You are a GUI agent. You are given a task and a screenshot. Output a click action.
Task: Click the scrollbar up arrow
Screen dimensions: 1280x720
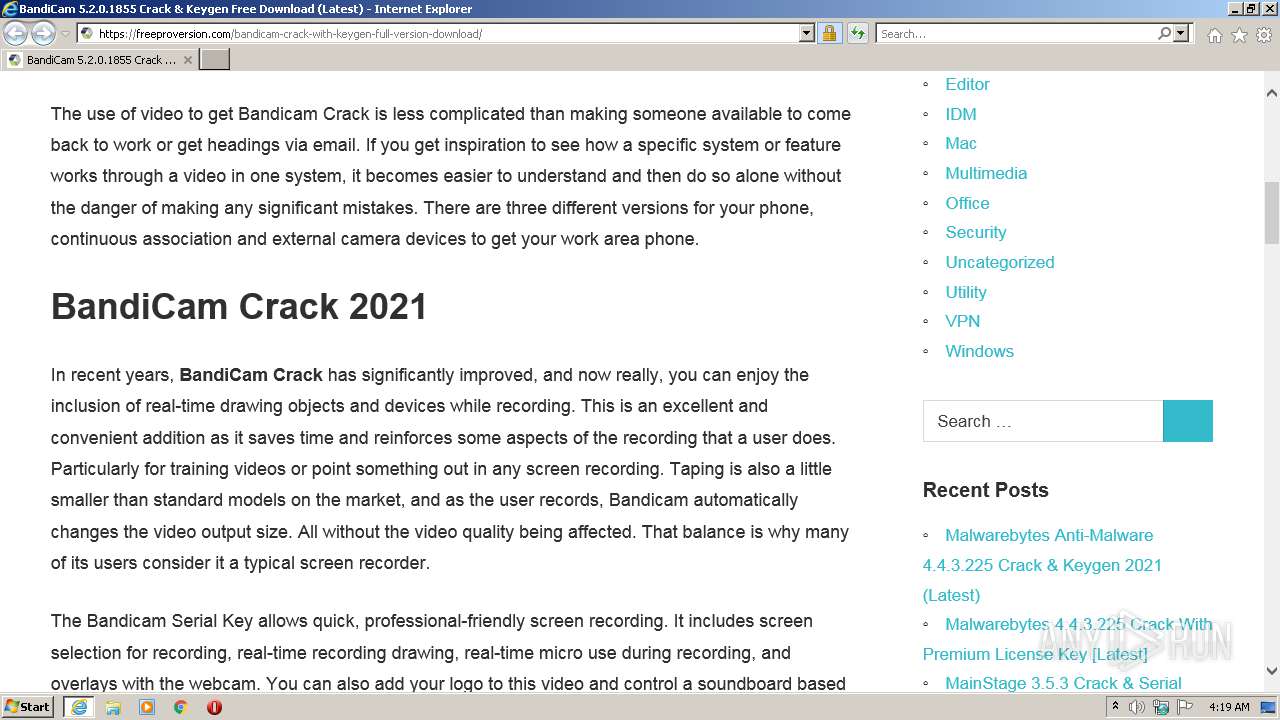pyautogui.click(x=1271, y=92)
